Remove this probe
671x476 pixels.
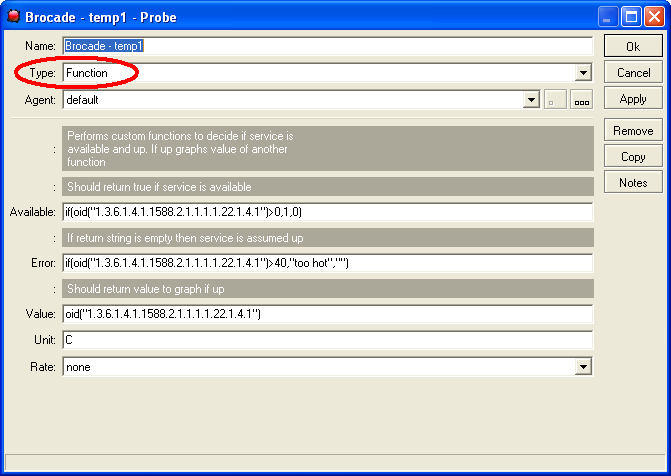click(x=633, y=130)
